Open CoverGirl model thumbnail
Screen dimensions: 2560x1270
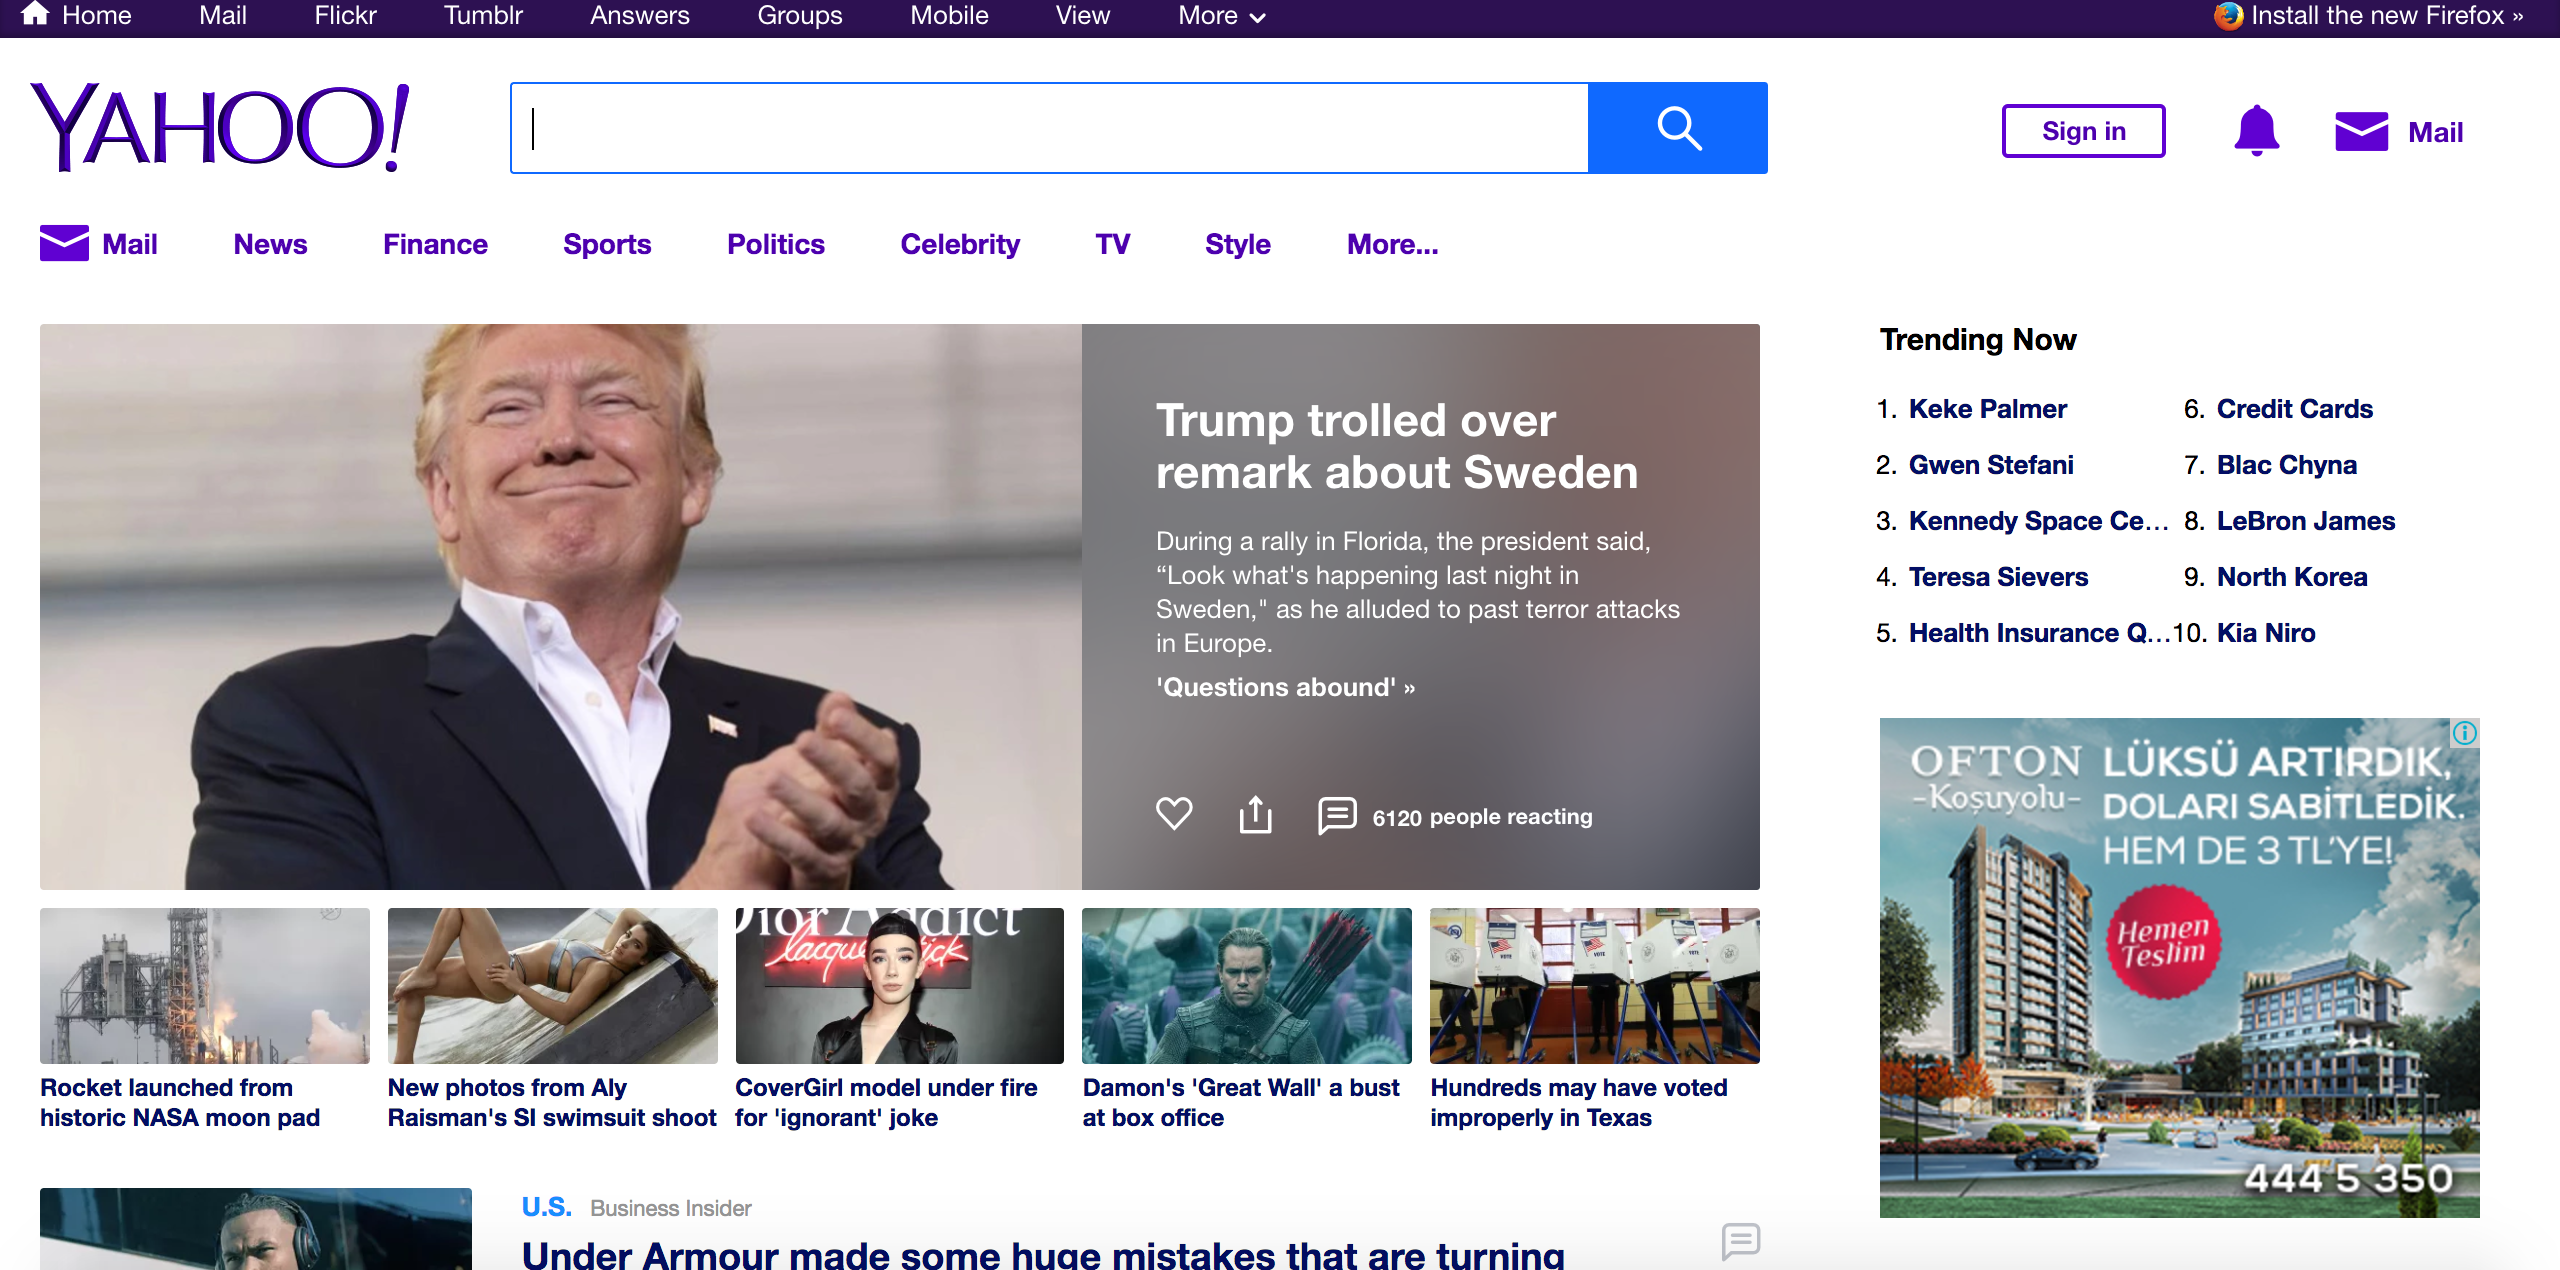pos(900,986)
